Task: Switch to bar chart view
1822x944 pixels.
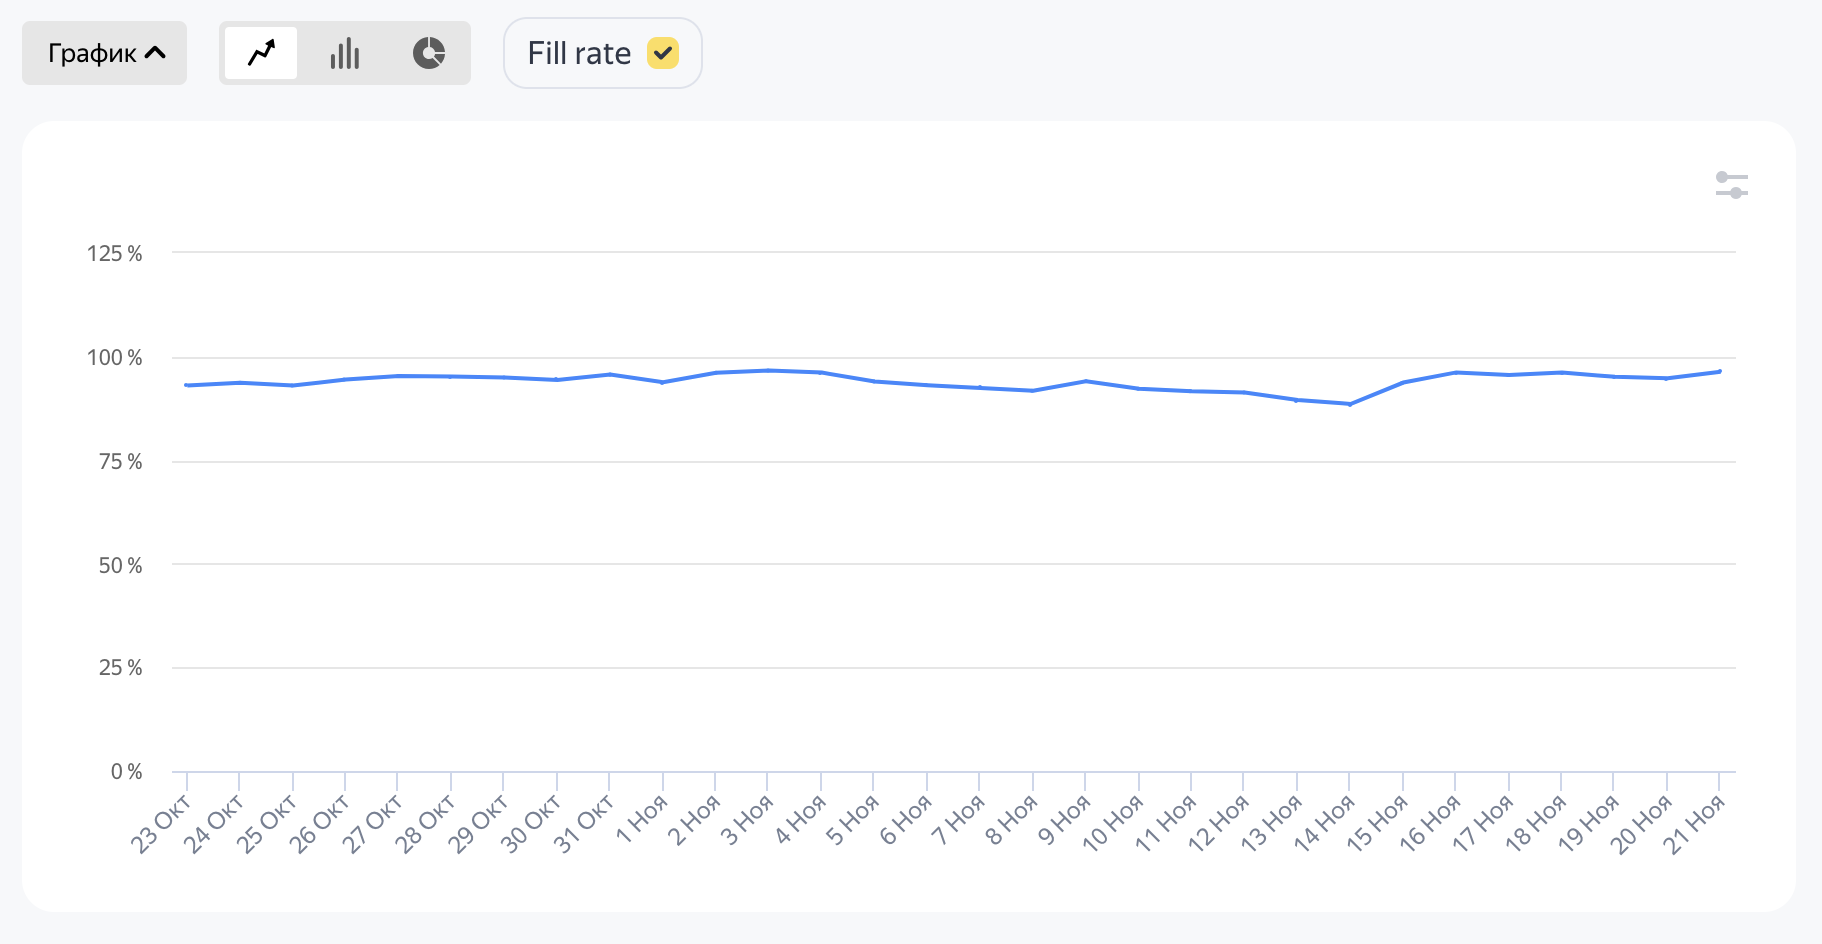Action: (345, 53)
